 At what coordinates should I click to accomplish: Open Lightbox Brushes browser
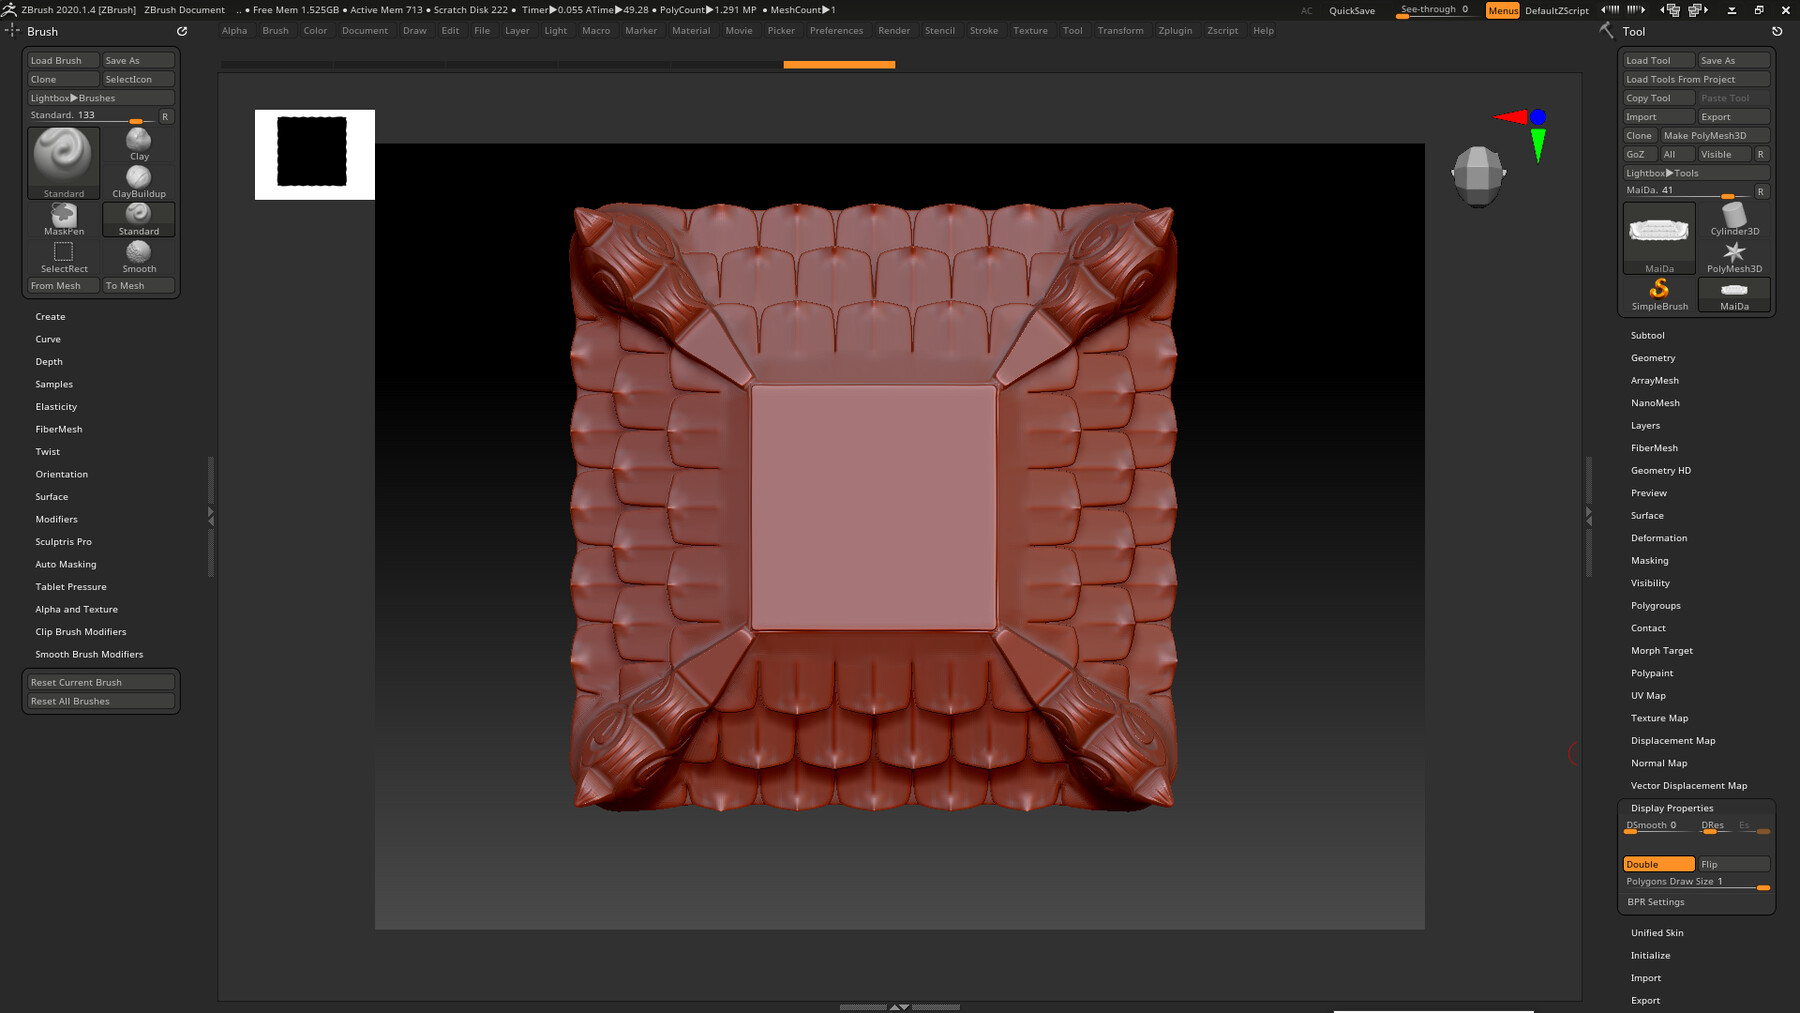click(101, 98)
